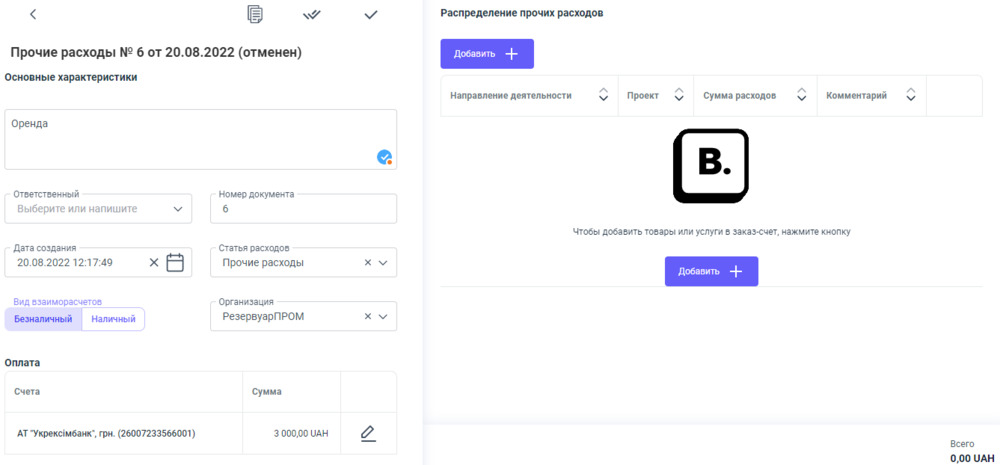This screenshot has width=1000, height=465.
Task: Select Наличный payment type
Action: [x=113, y=319]
